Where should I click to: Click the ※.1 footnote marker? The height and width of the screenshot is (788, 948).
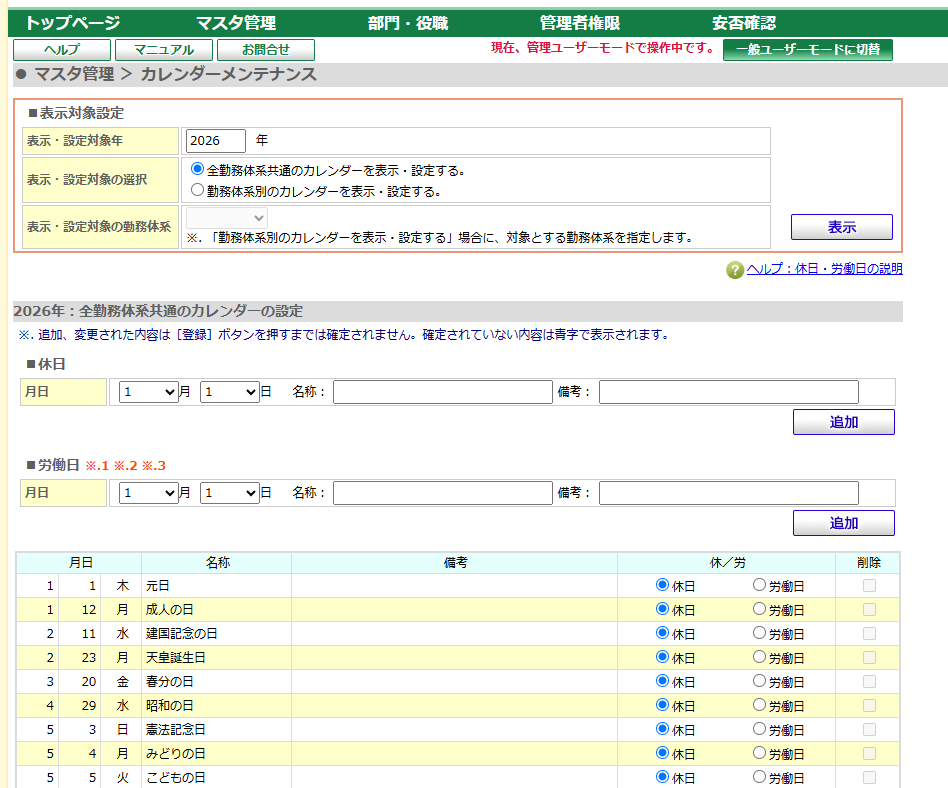click(x=97, y=466)
